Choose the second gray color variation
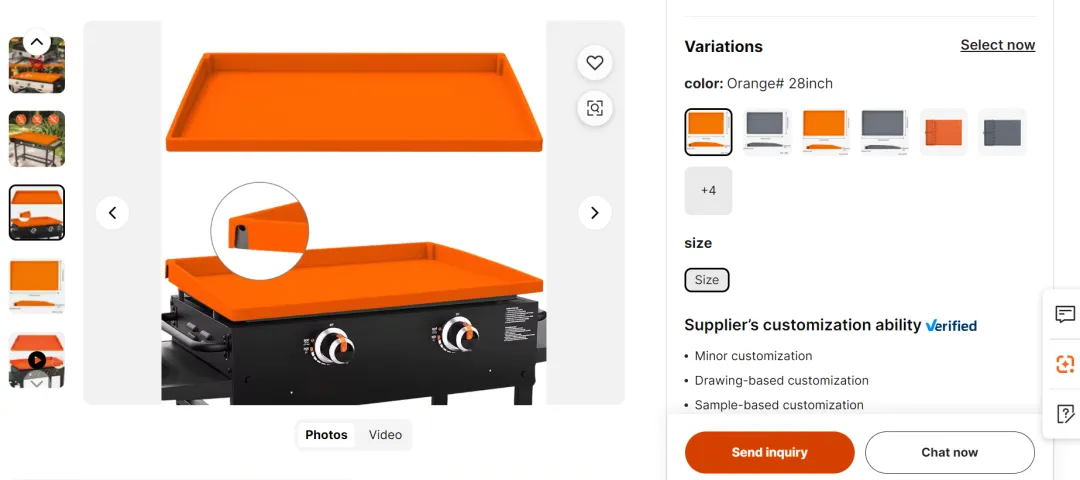The image size is (1080, 480). (884, 132)
